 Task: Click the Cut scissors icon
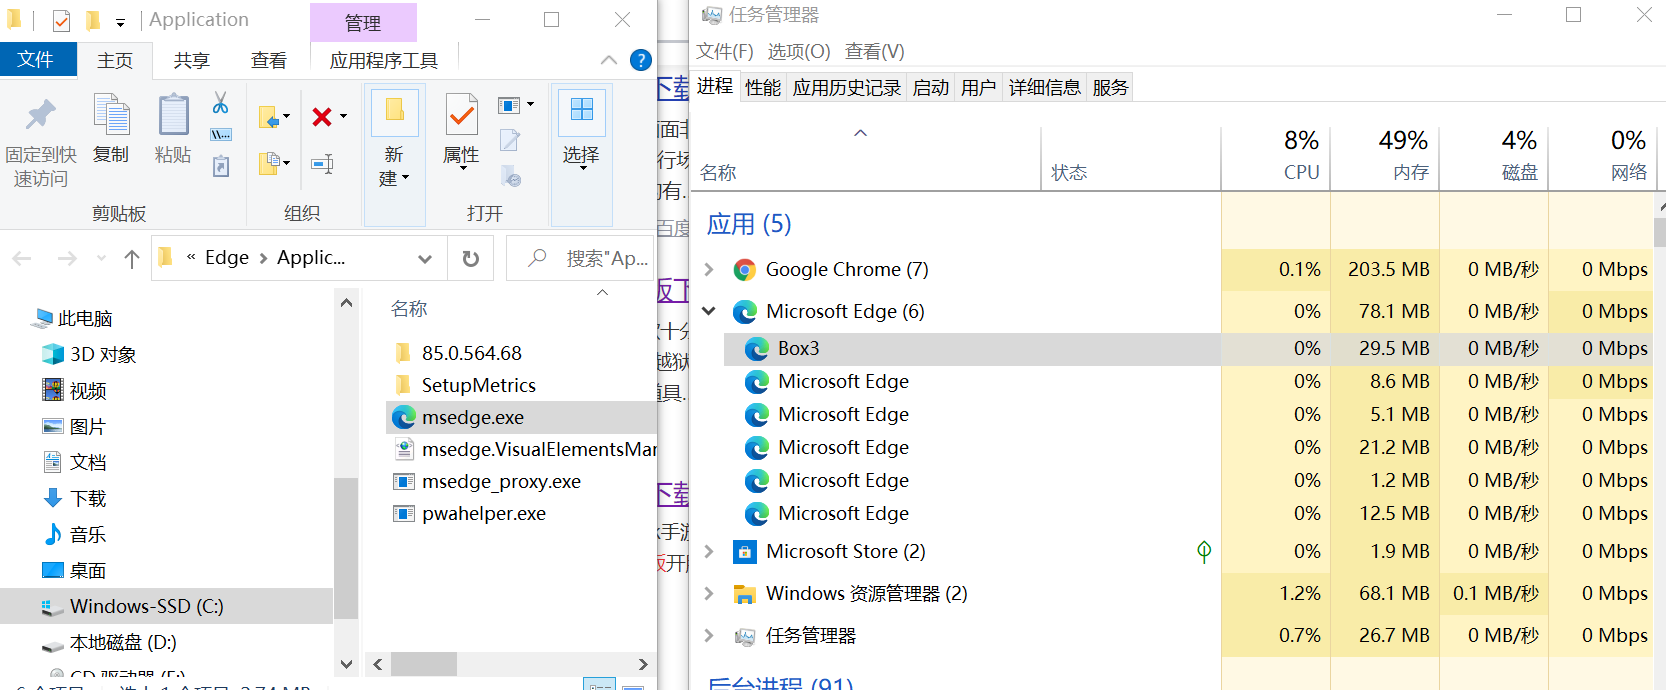221,102
